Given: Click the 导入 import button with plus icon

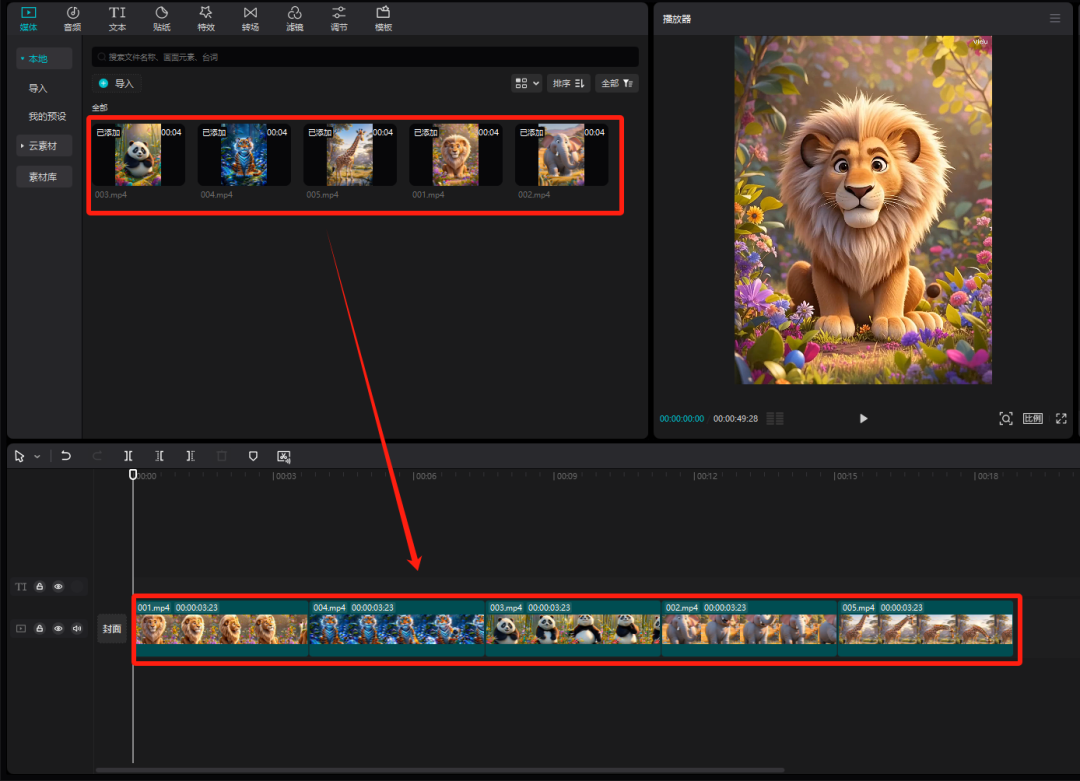Looking at the screenshot, I should click(x=115, y=84).
